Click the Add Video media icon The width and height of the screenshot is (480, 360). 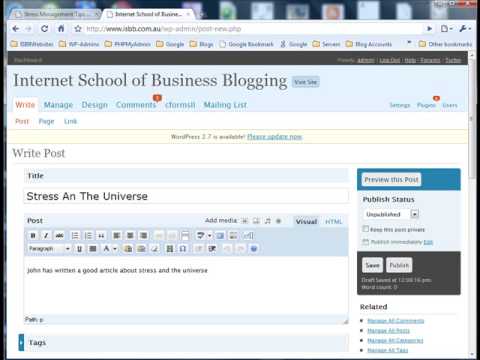click(256, 221)
